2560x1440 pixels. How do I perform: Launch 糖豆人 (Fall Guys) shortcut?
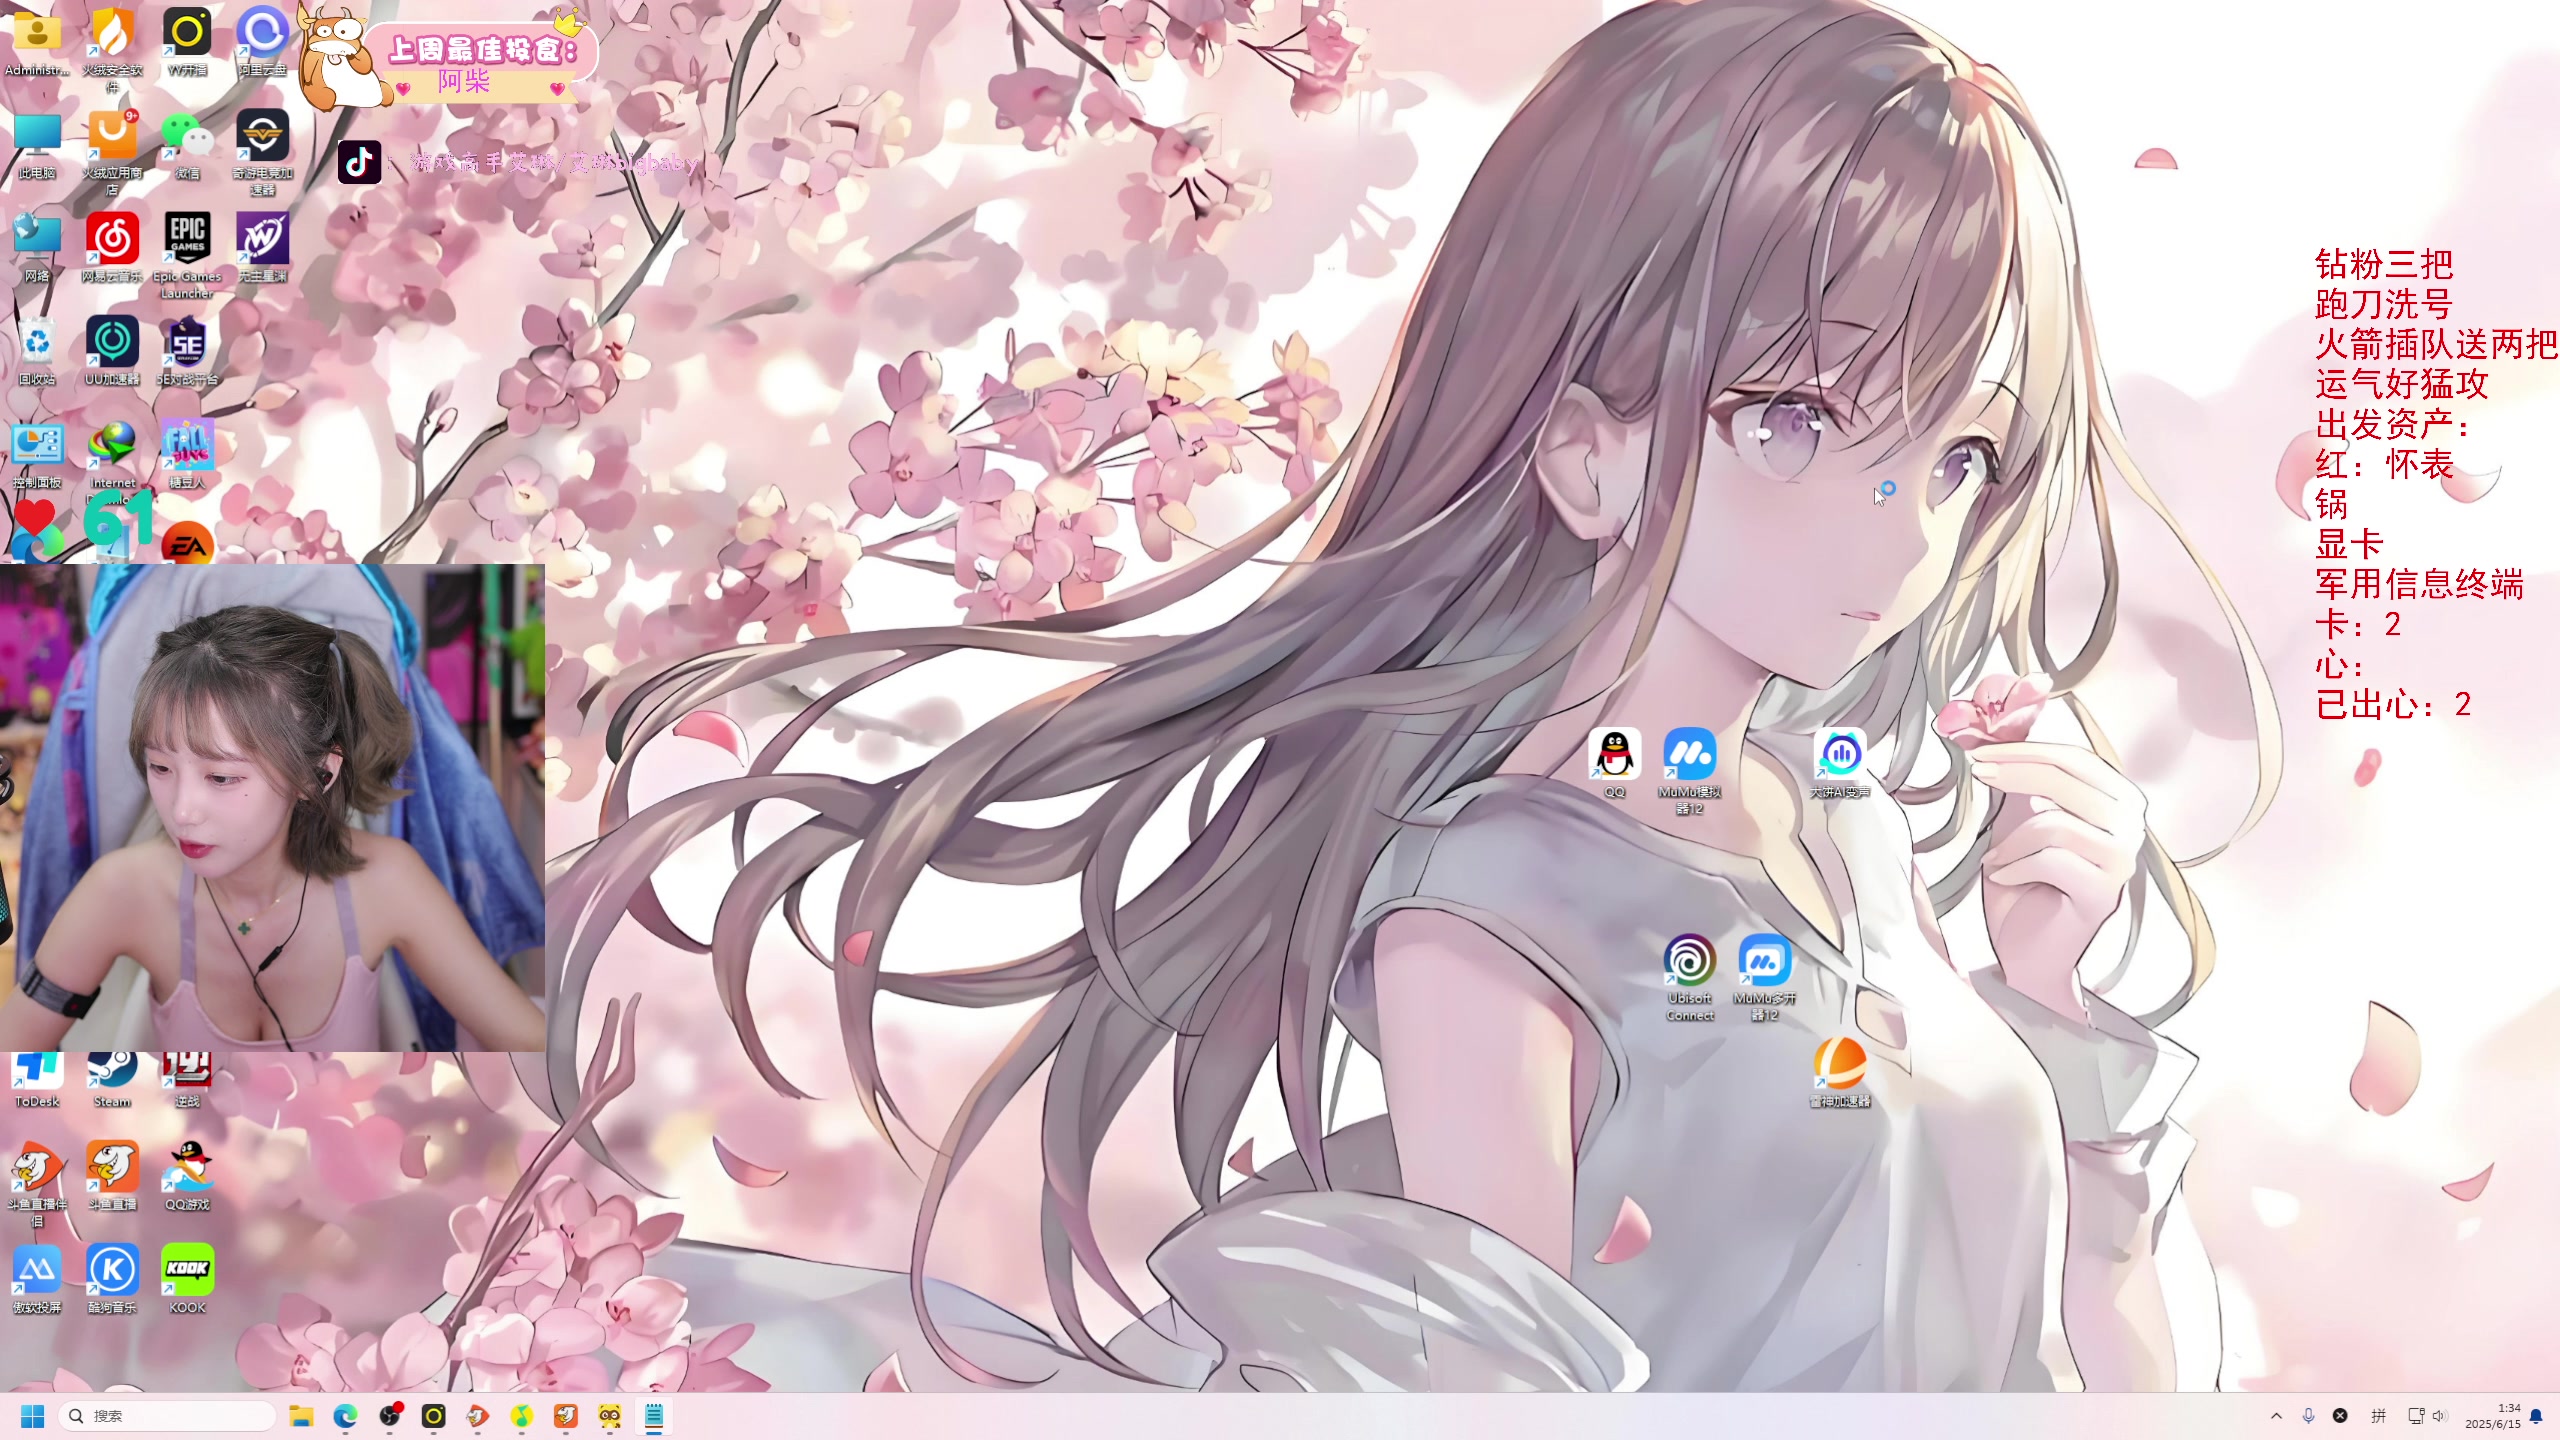click(187, 454)
